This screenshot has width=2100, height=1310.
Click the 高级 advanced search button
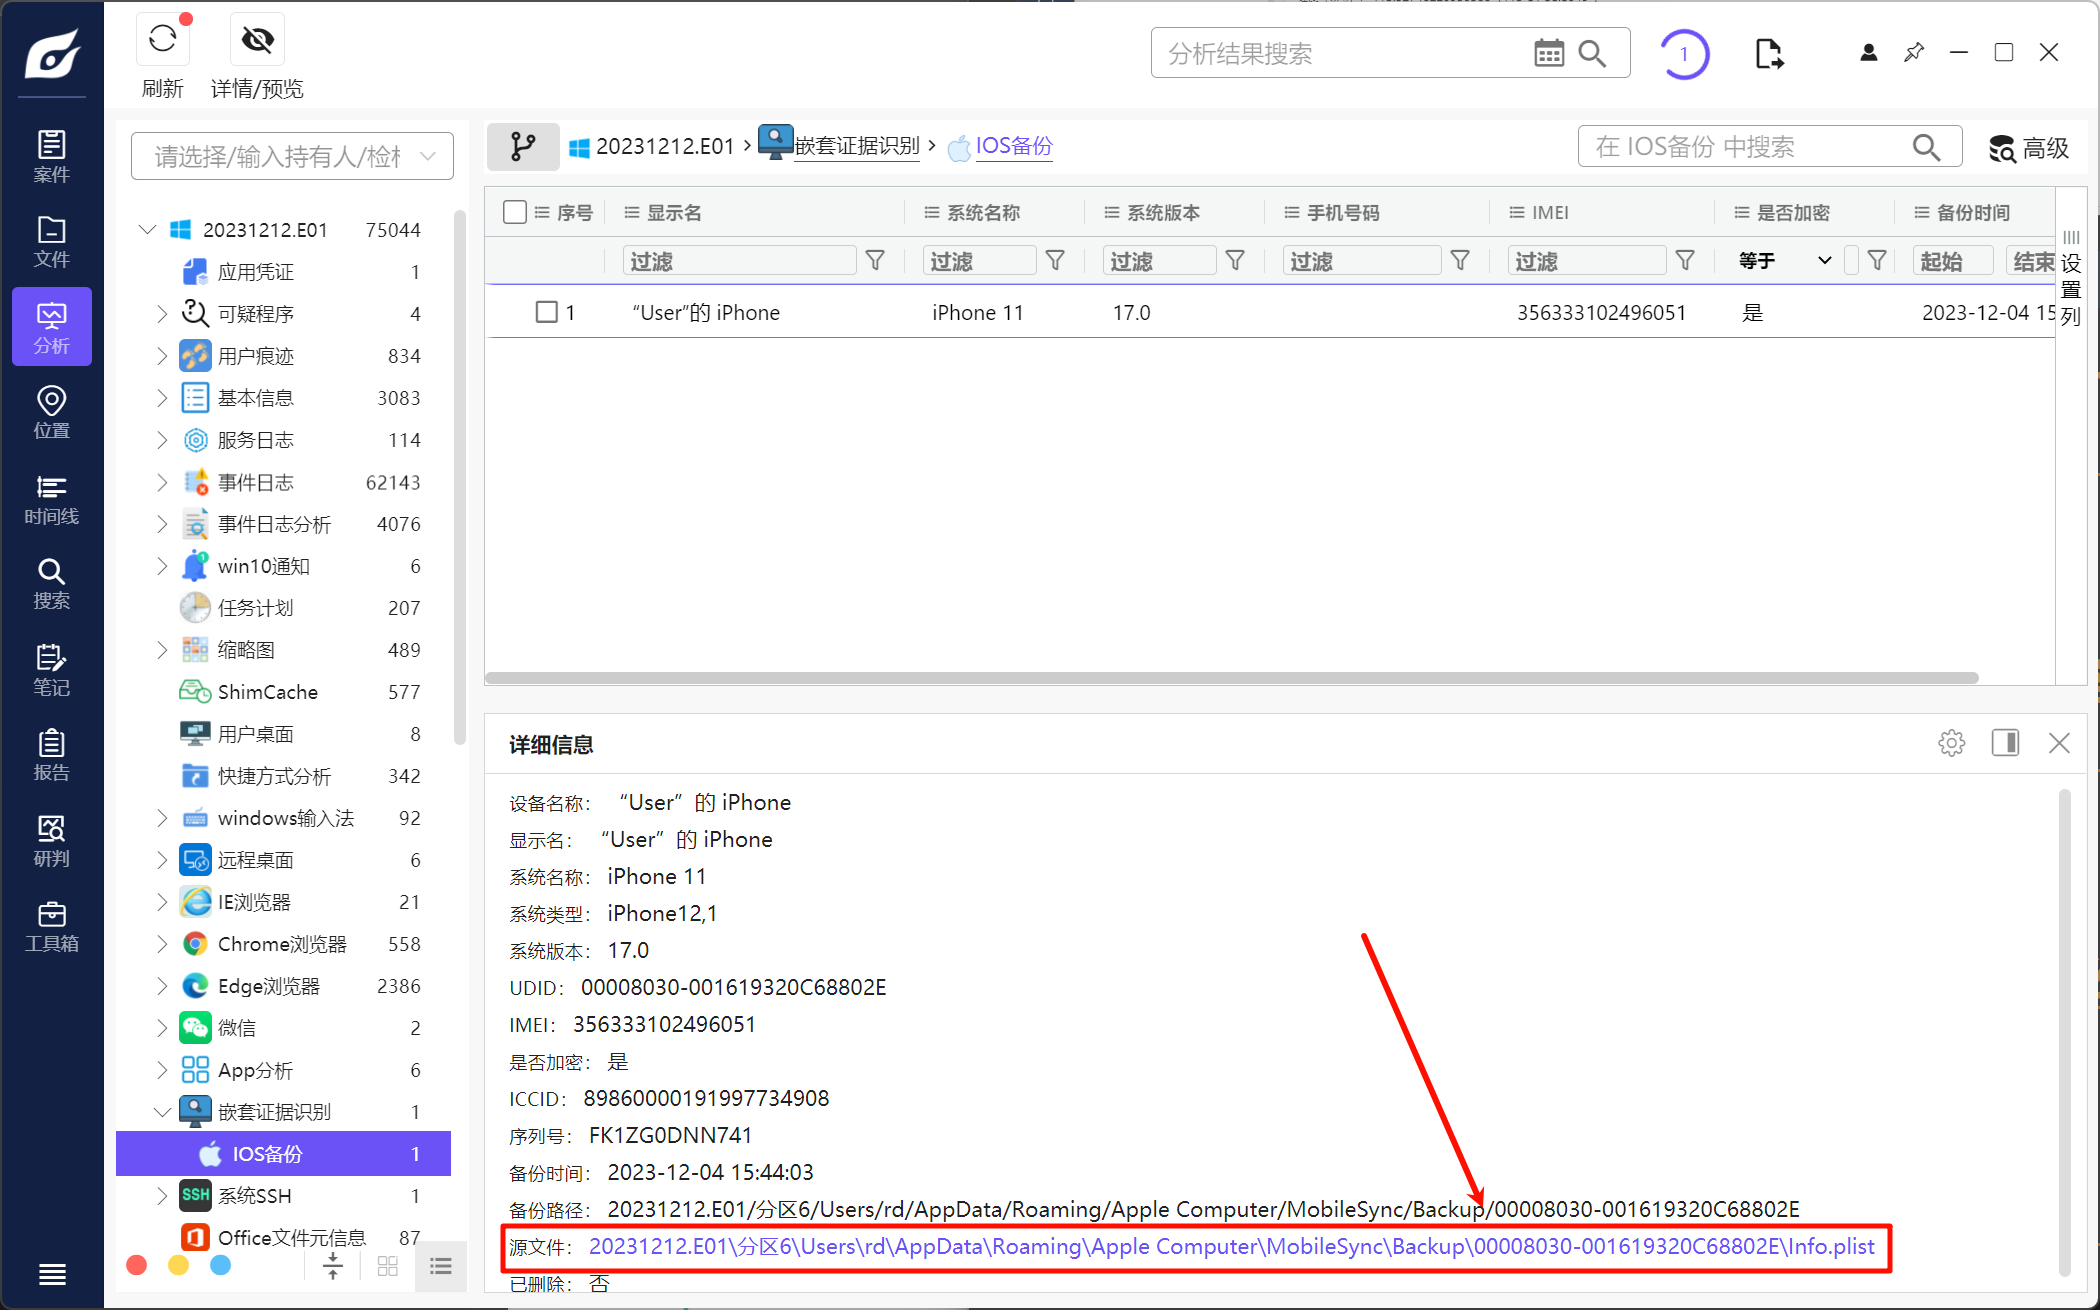tap(2028, 148)
